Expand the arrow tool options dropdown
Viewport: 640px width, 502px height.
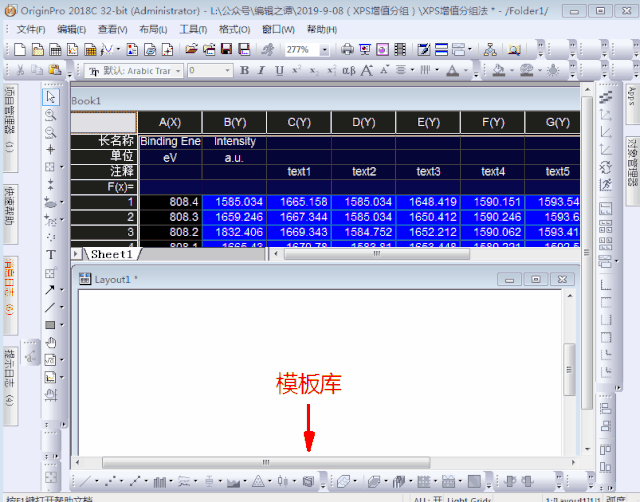[x=62, y=290]
